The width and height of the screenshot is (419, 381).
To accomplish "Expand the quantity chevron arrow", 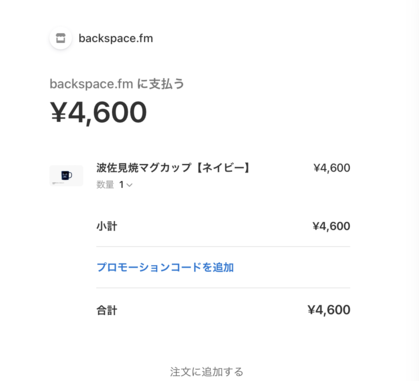I will 130,185.
